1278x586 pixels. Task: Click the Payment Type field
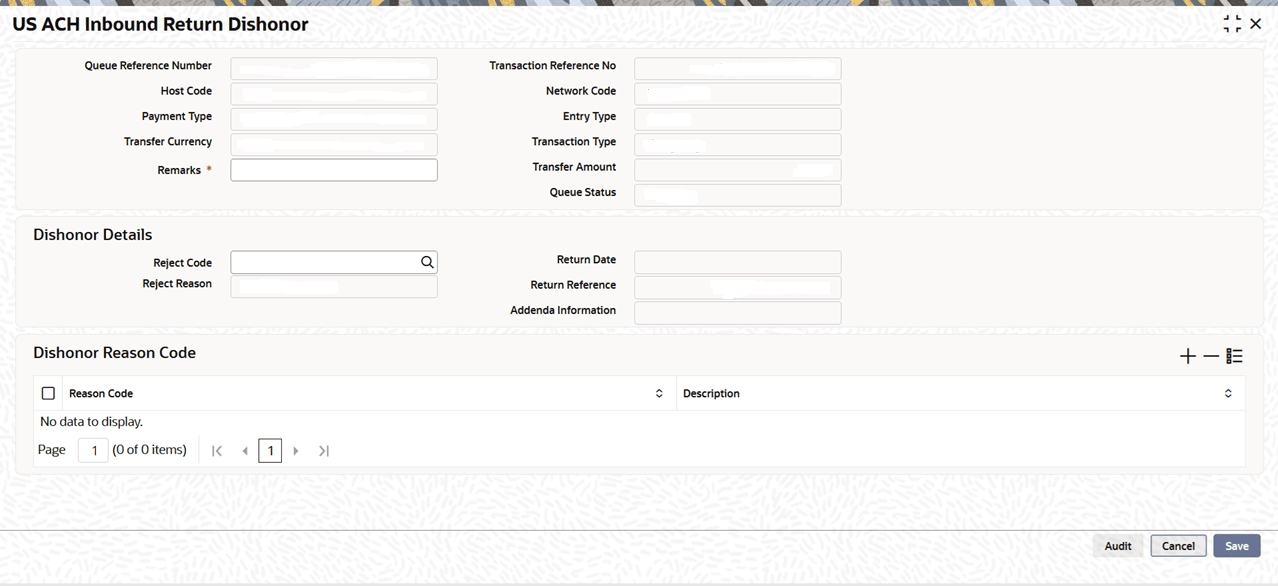tap(334, 120)
